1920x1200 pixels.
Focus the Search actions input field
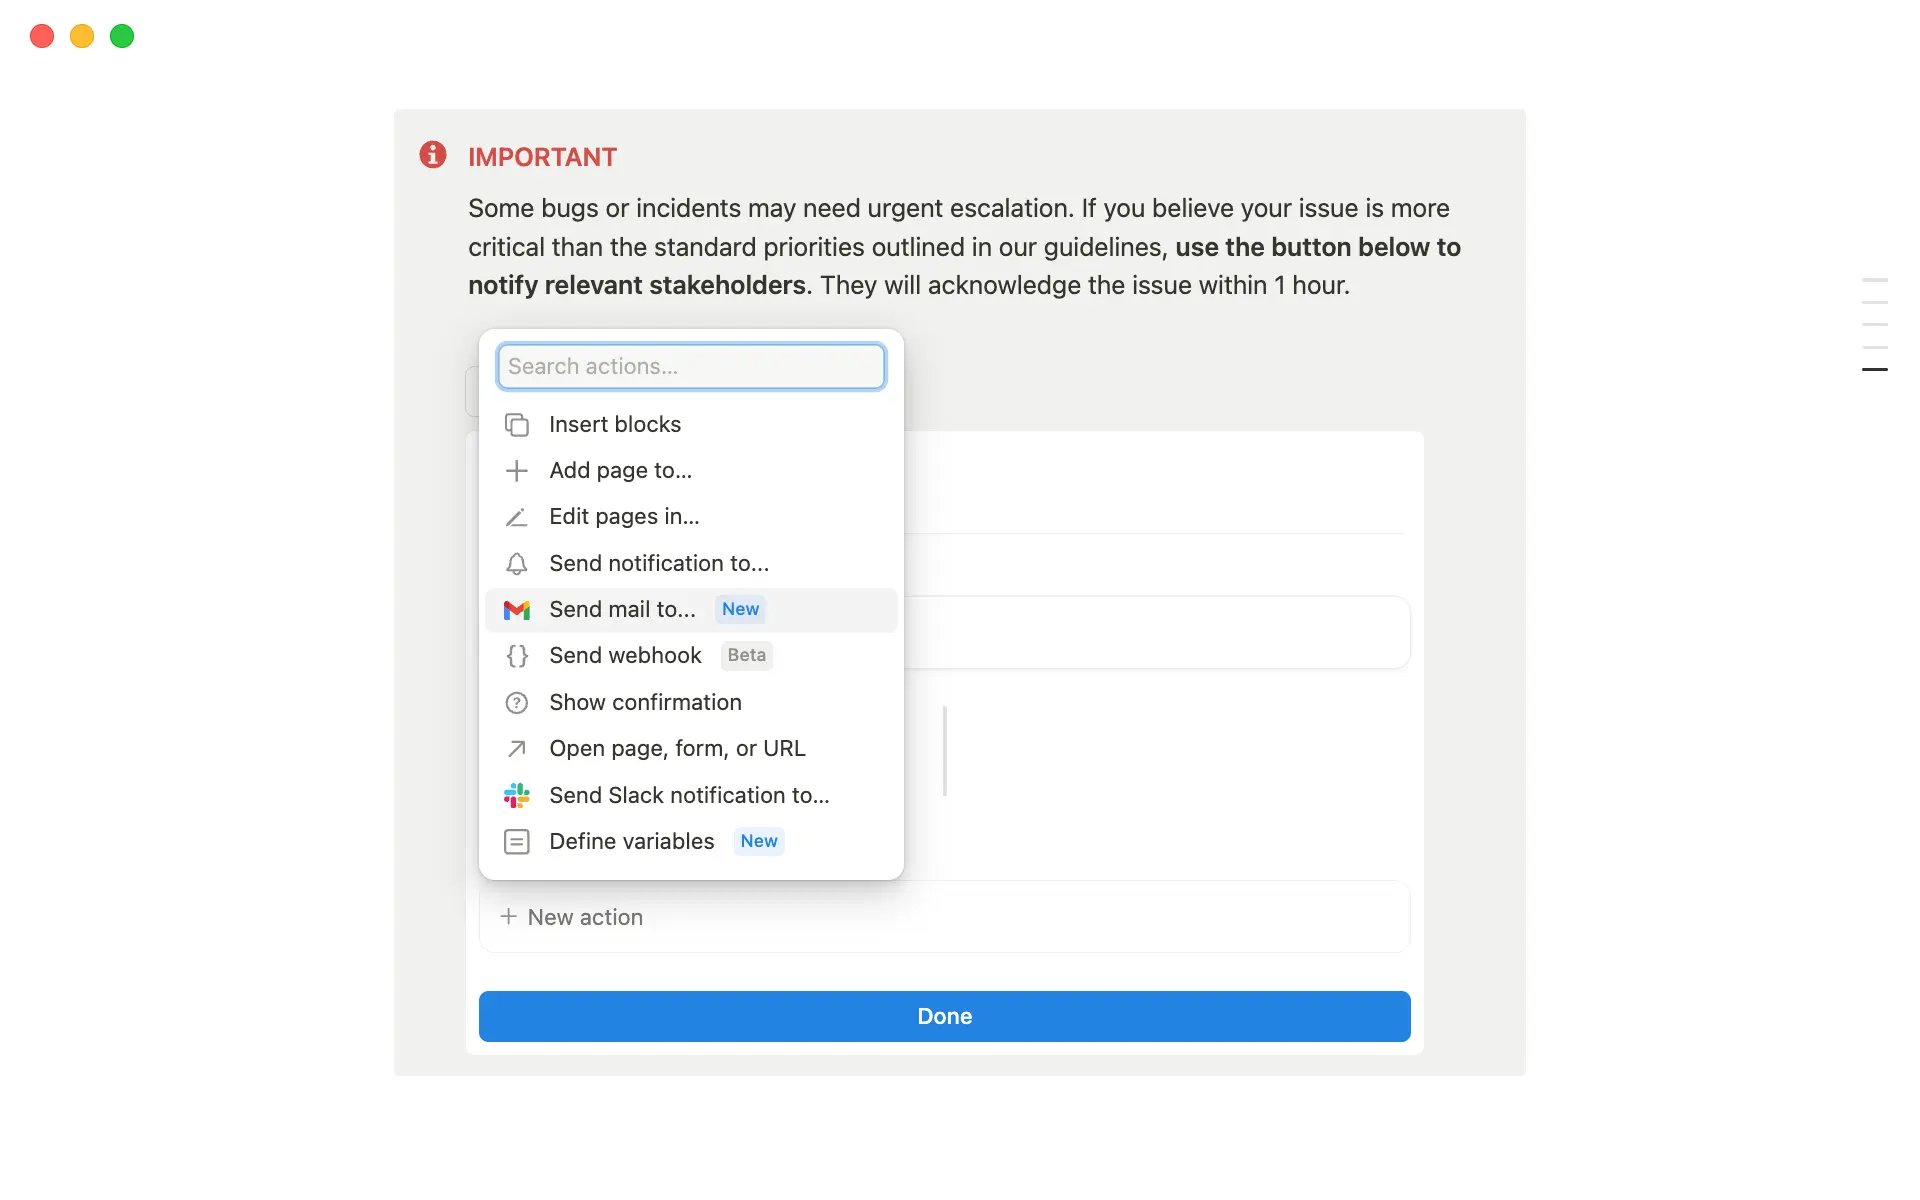pyautogui.click(x=691, y=367)
